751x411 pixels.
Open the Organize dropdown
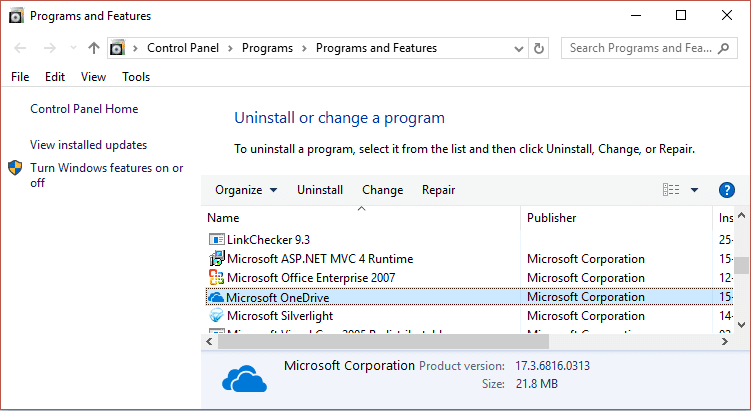point(246,190)
